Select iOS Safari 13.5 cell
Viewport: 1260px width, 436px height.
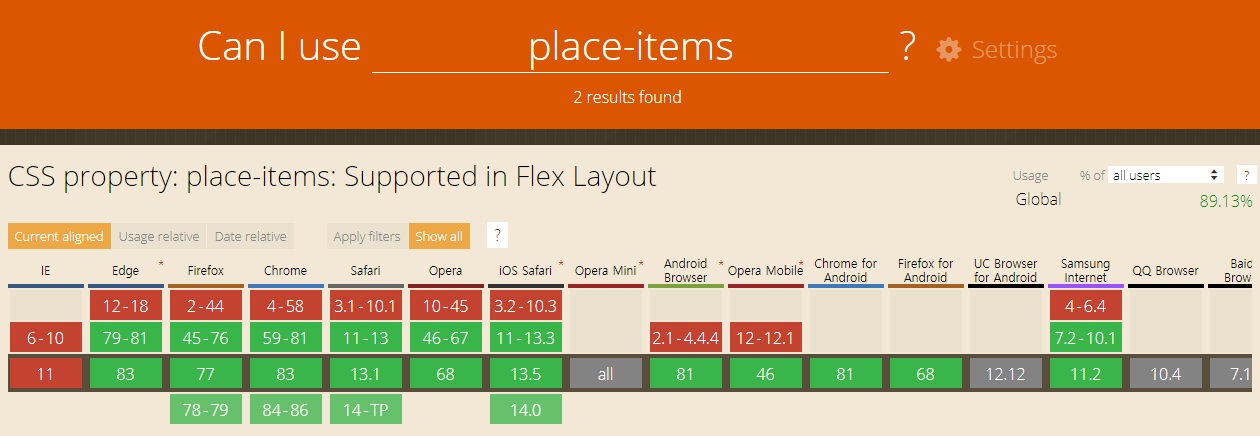point(525,374)
